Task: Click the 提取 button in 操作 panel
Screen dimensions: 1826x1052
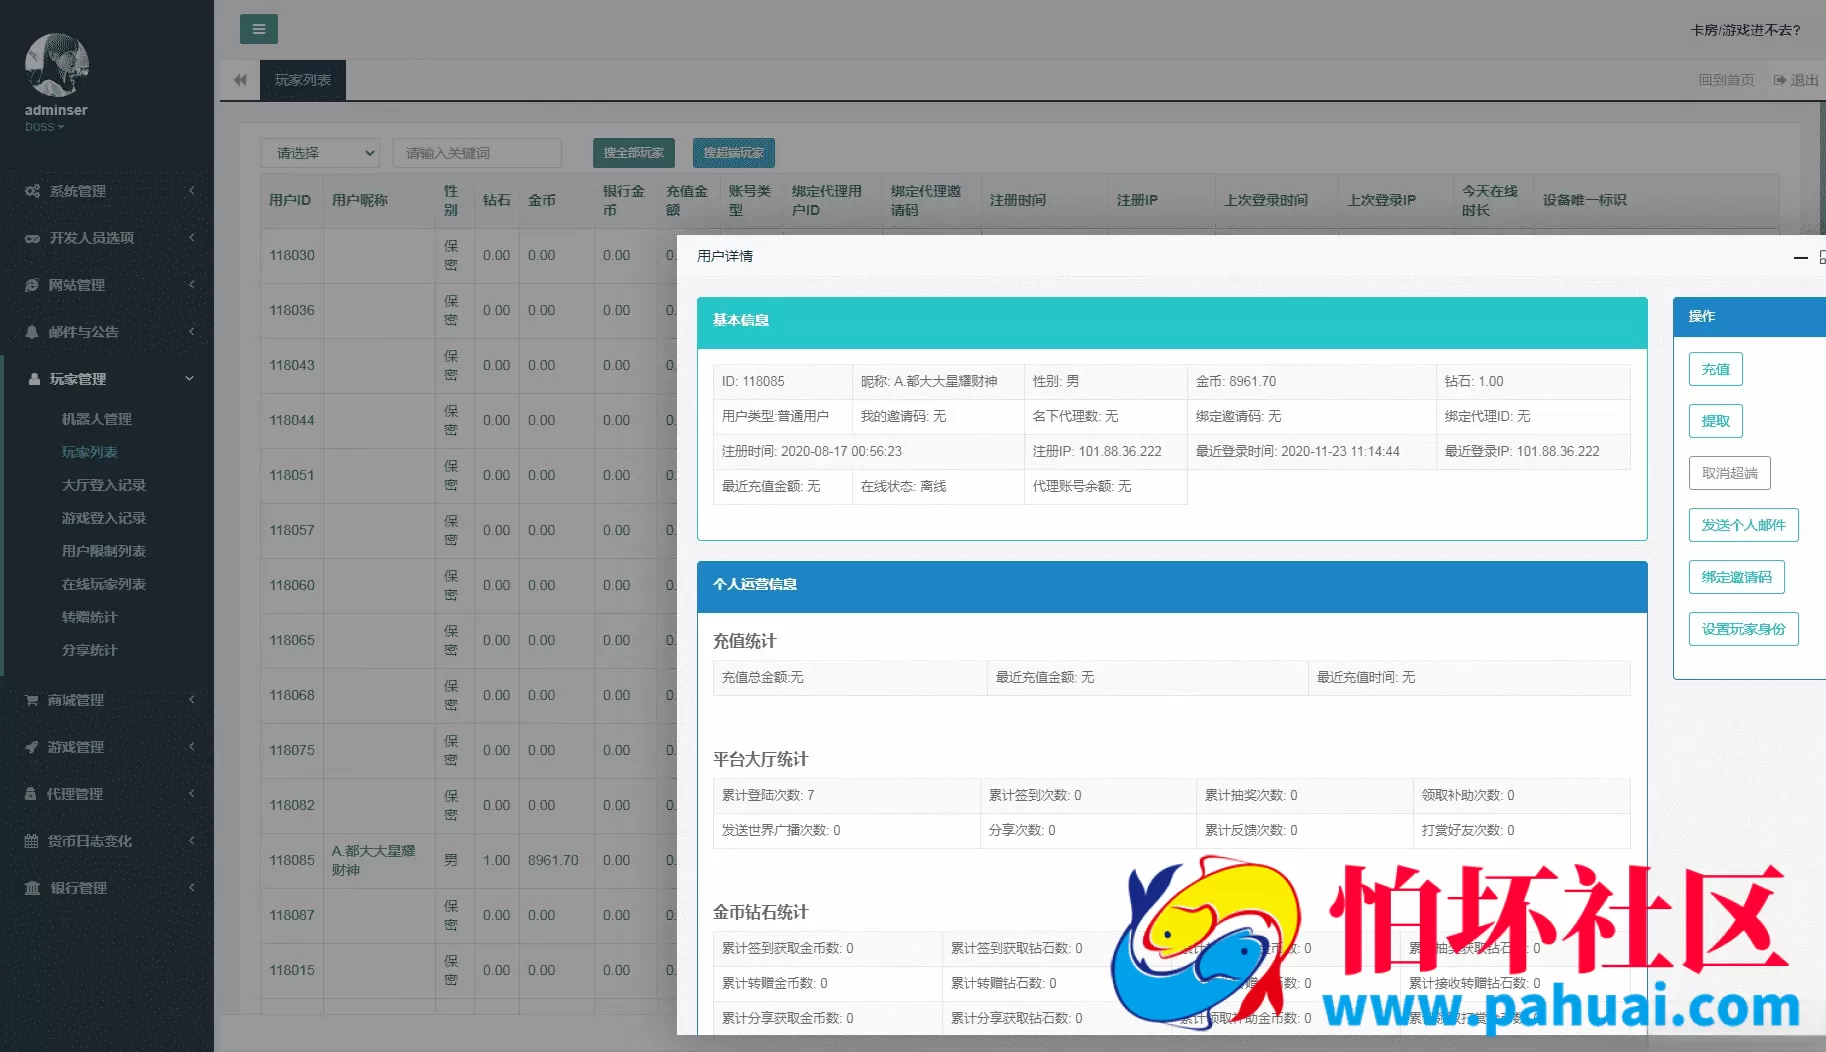Action: 1716,421
